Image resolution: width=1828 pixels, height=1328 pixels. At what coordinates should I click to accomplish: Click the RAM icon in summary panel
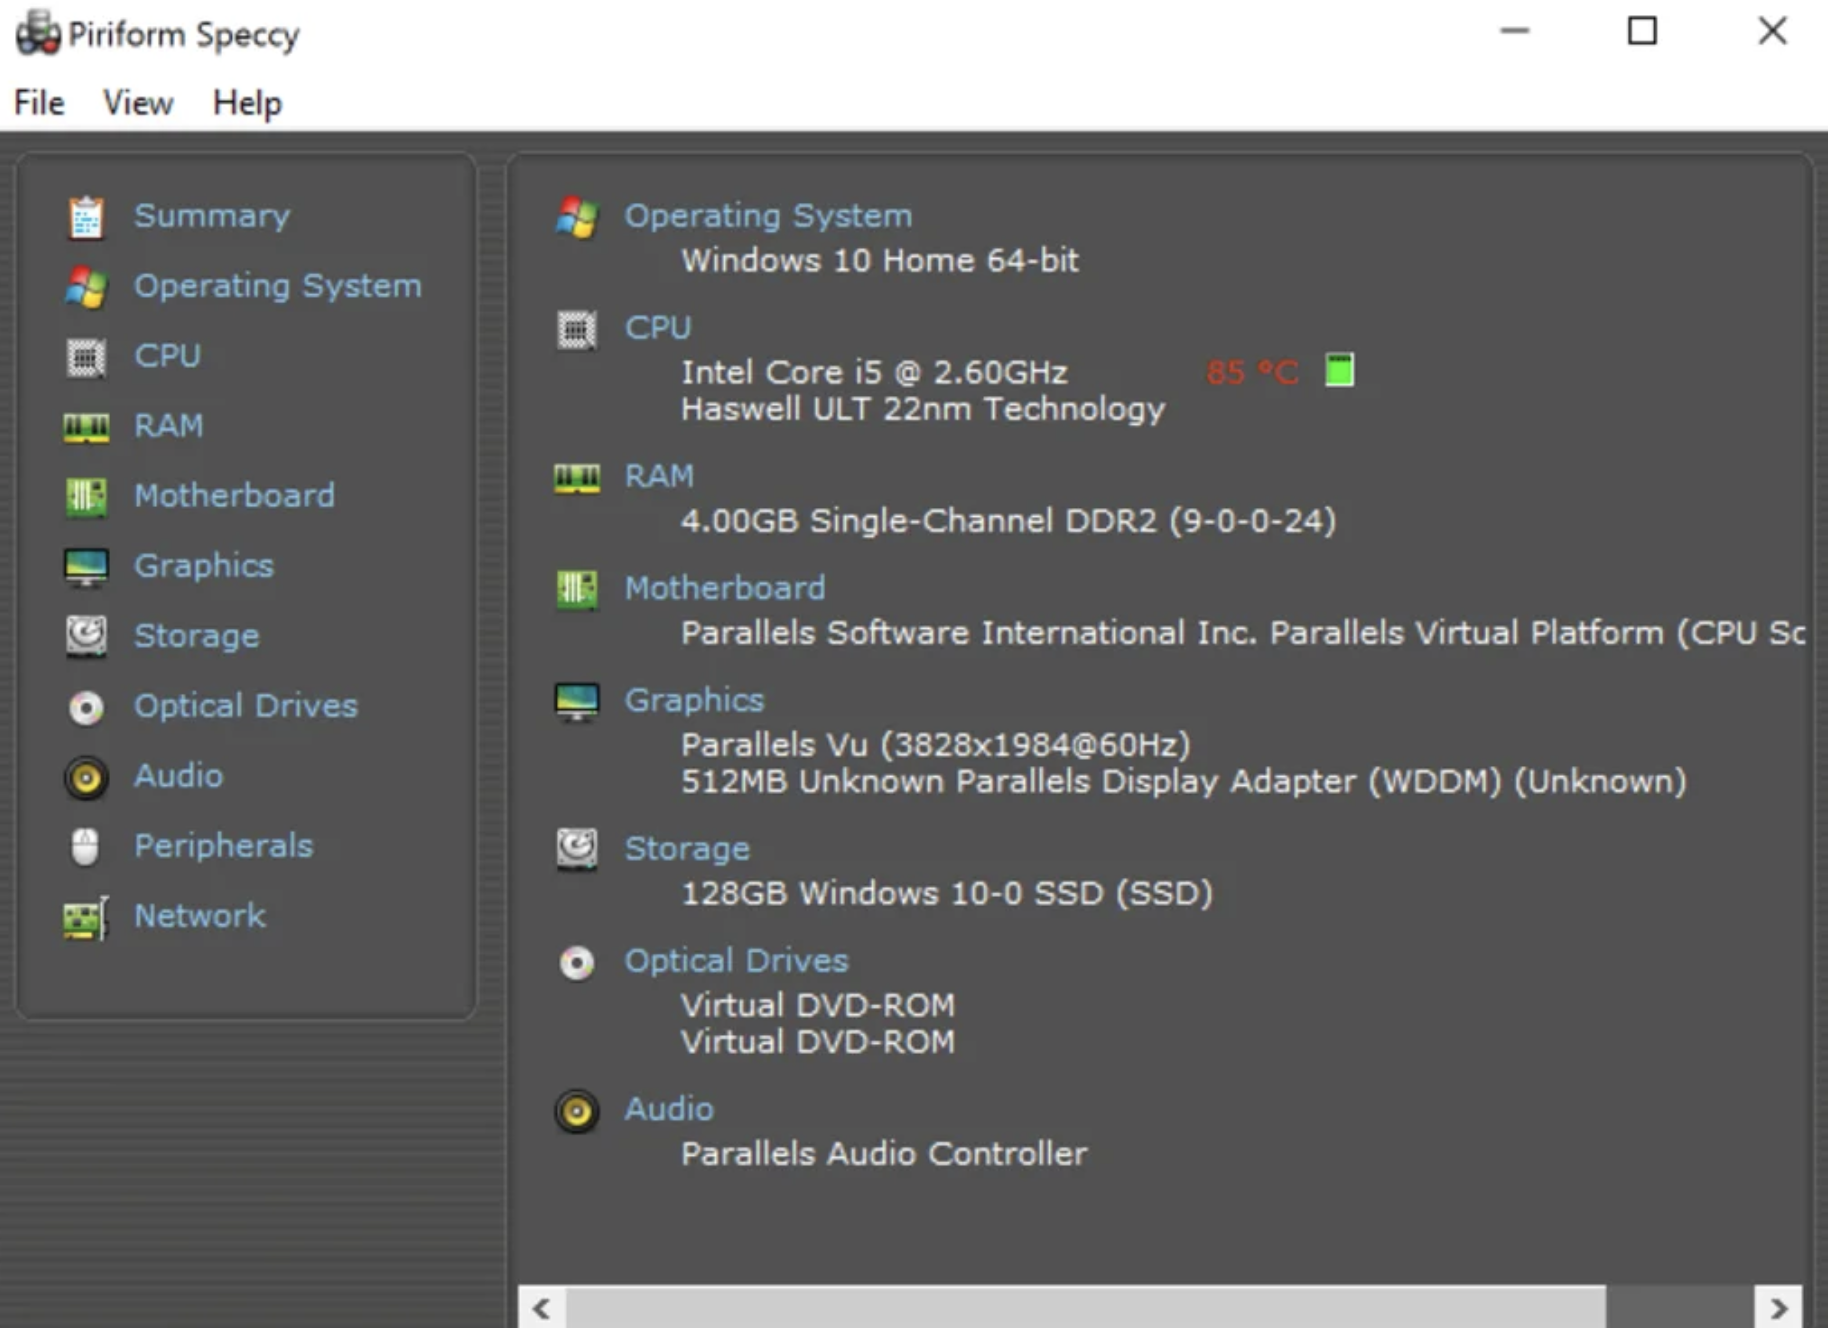pos(577,477)
